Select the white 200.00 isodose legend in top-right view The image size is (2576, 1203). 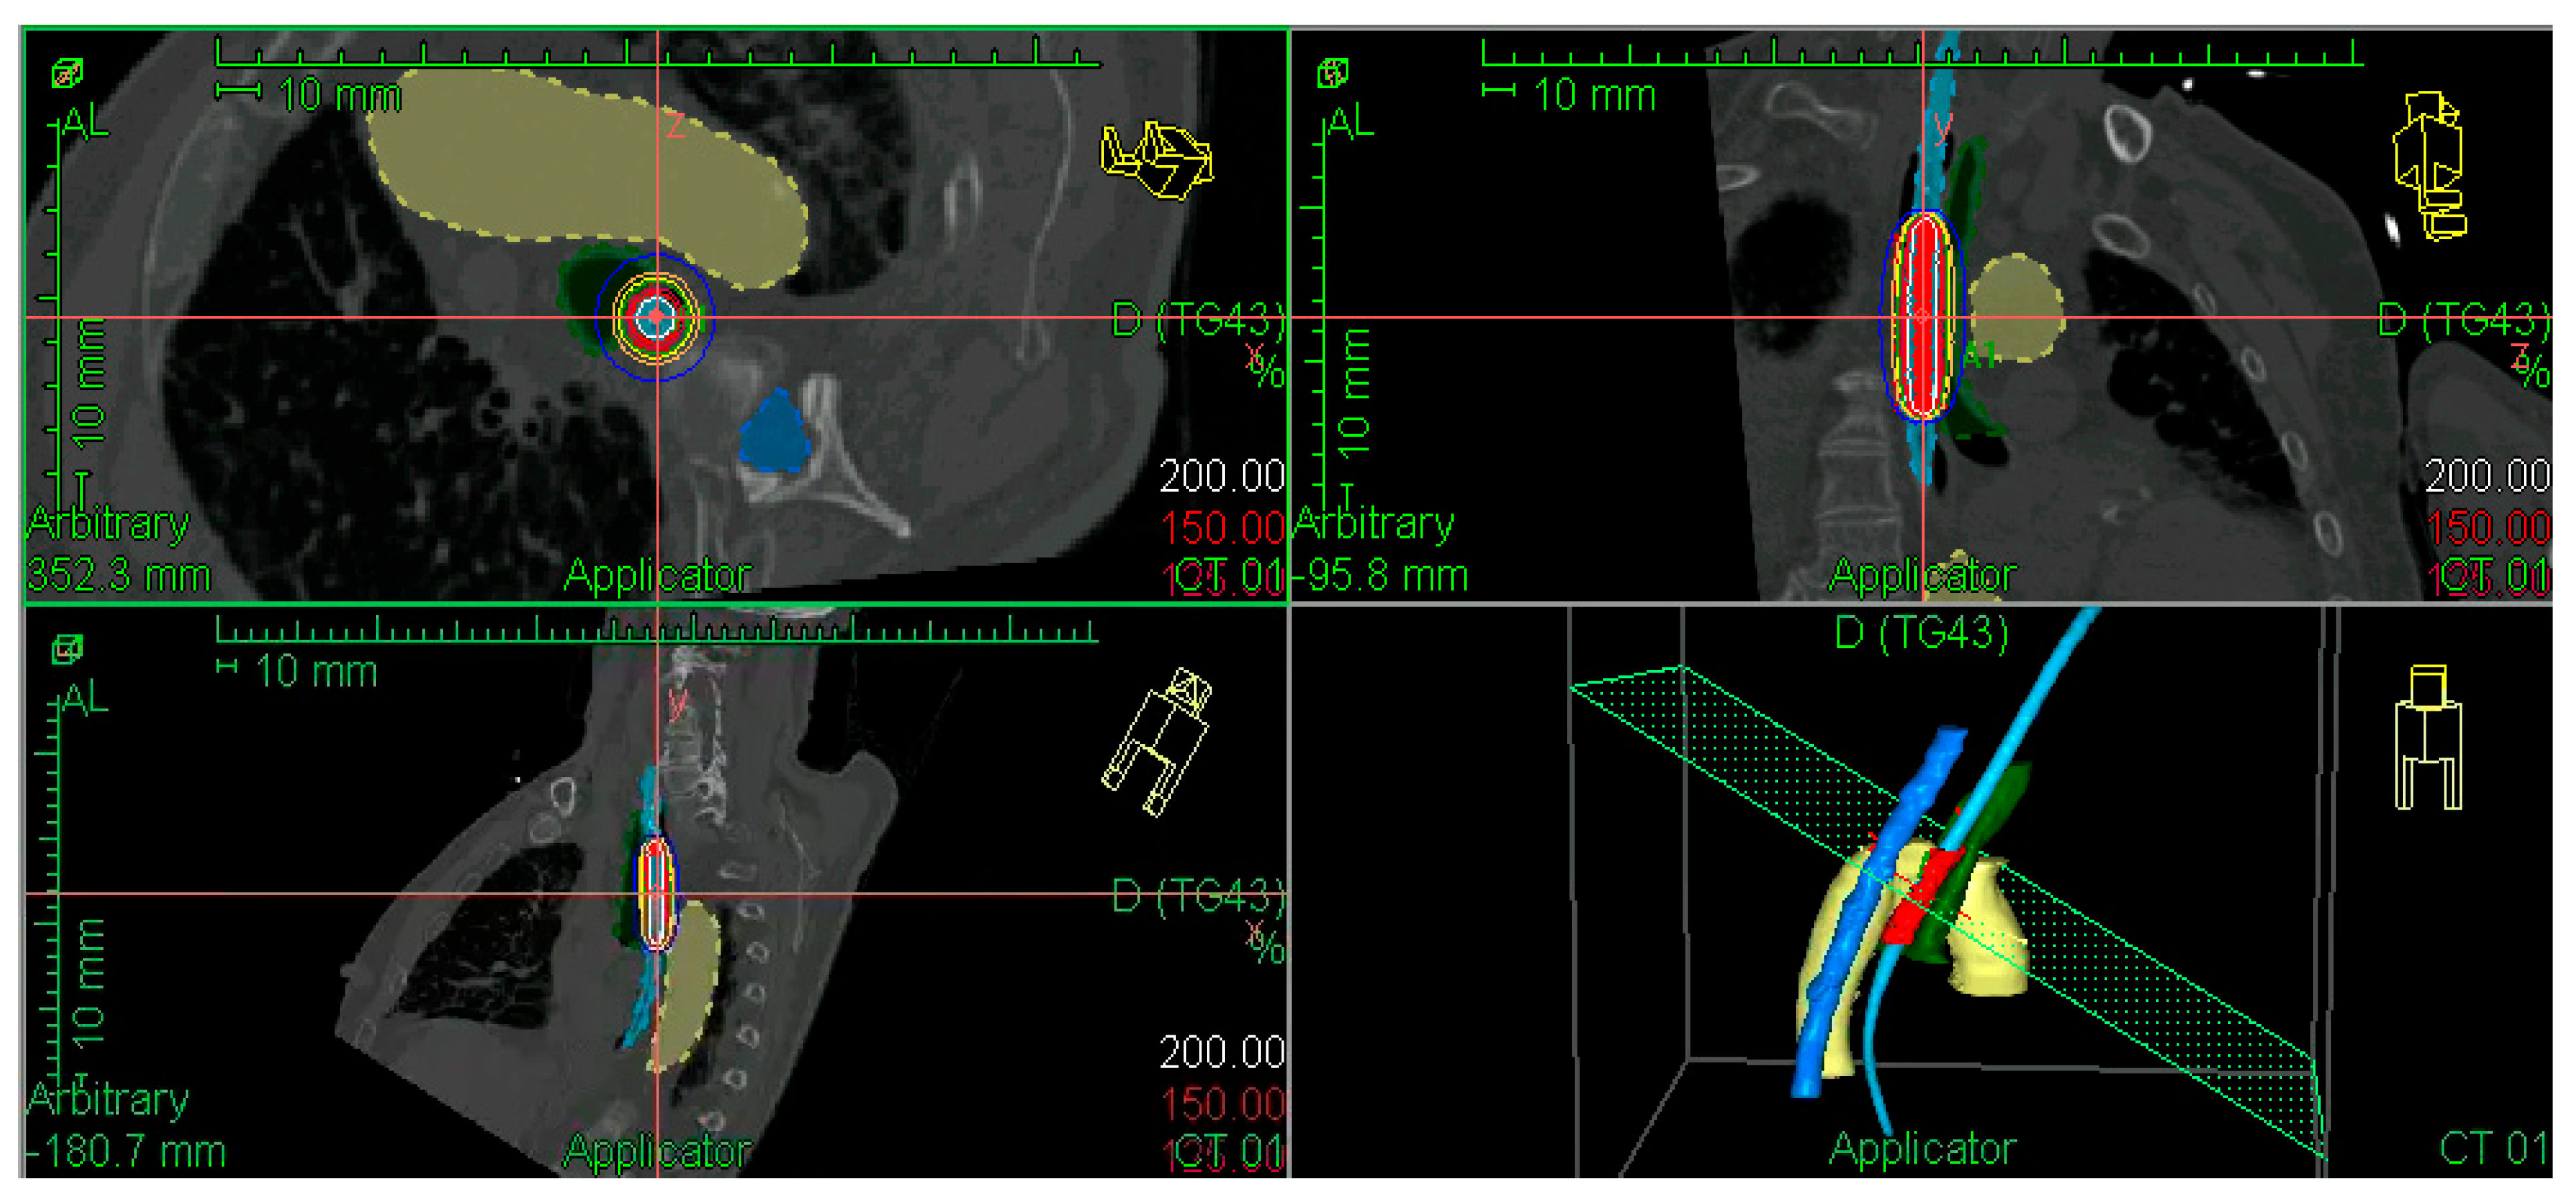[2487, 475]
